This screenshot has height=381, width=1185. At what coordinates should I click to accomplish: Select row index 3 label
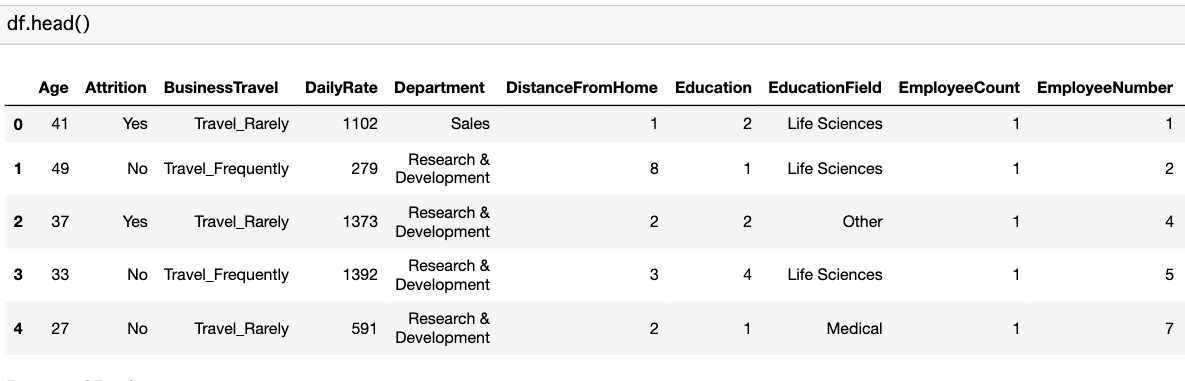pyautogui.click(x=18, y=275)
